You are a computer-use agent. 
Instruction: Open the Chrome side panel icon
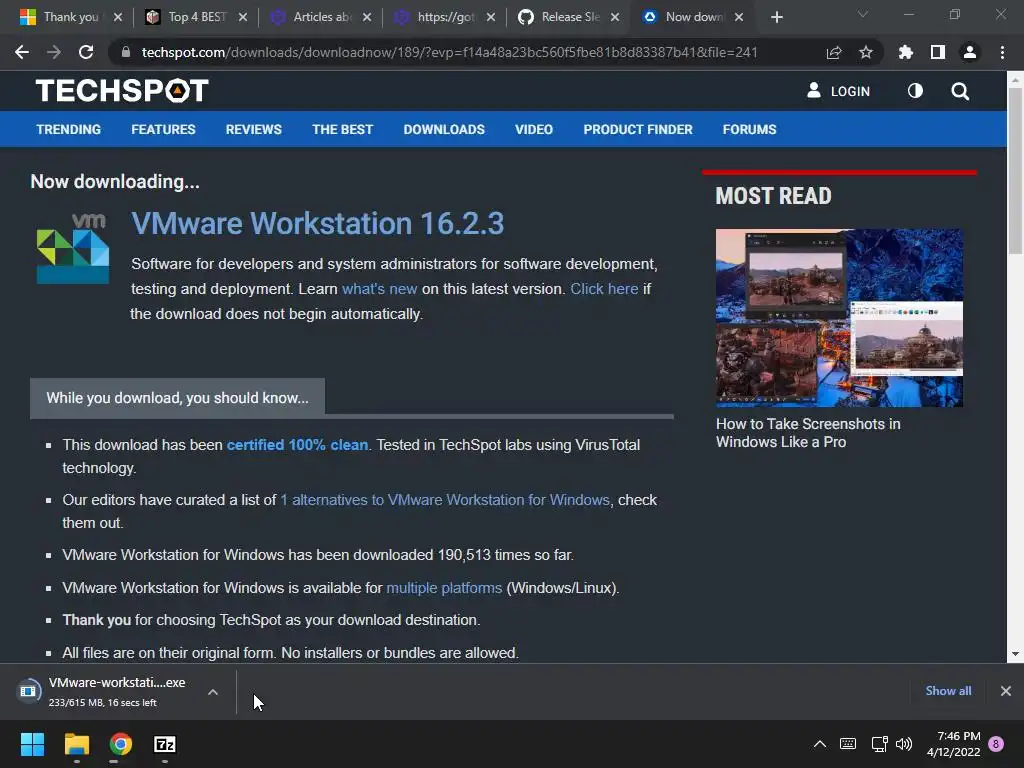click(938, 52)
